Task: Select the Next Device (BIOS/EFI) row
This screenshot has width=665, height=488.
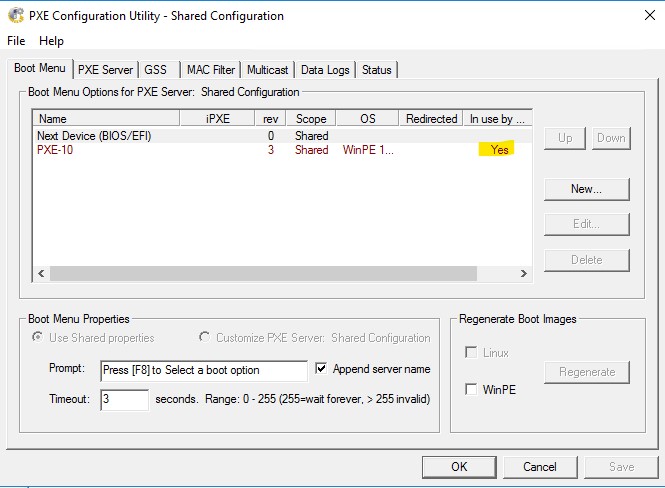Action: (x=94, y=136)
